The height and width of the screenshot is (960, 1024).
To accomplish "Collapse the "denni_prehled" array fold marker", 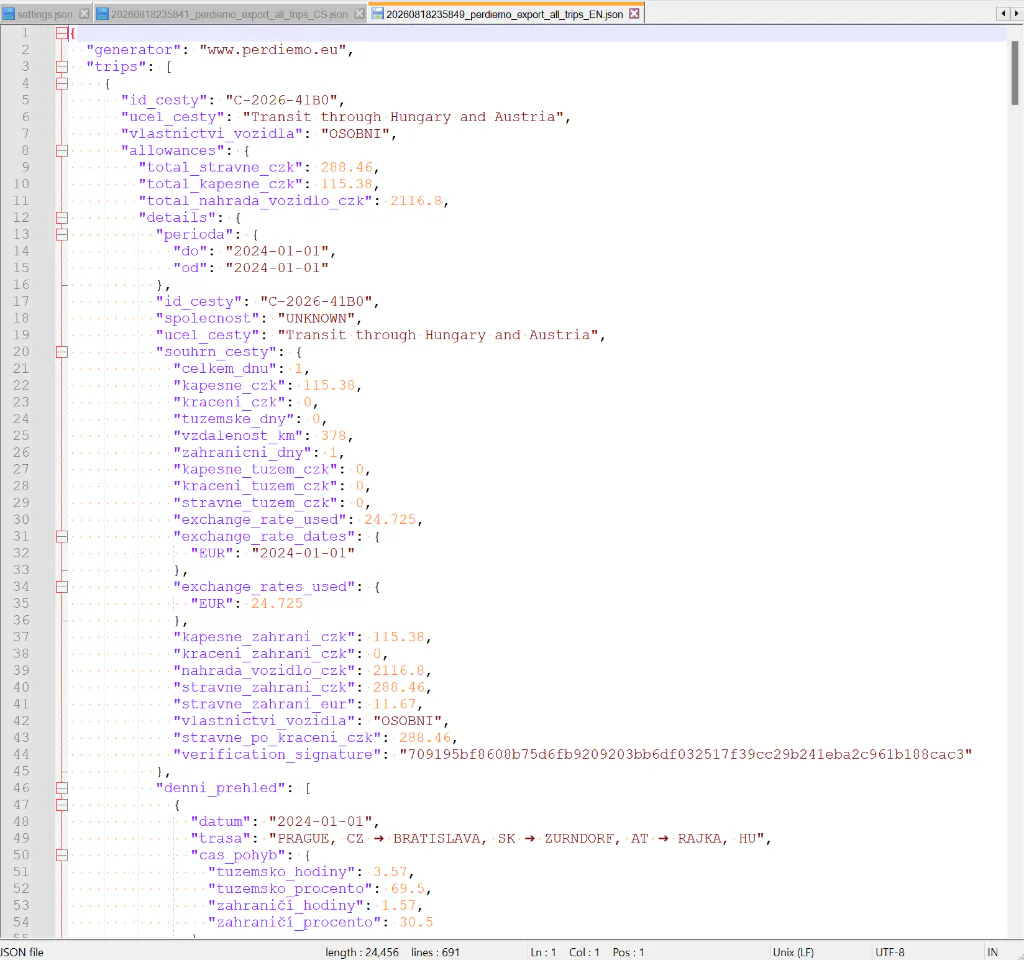I will tap(61, 788).
